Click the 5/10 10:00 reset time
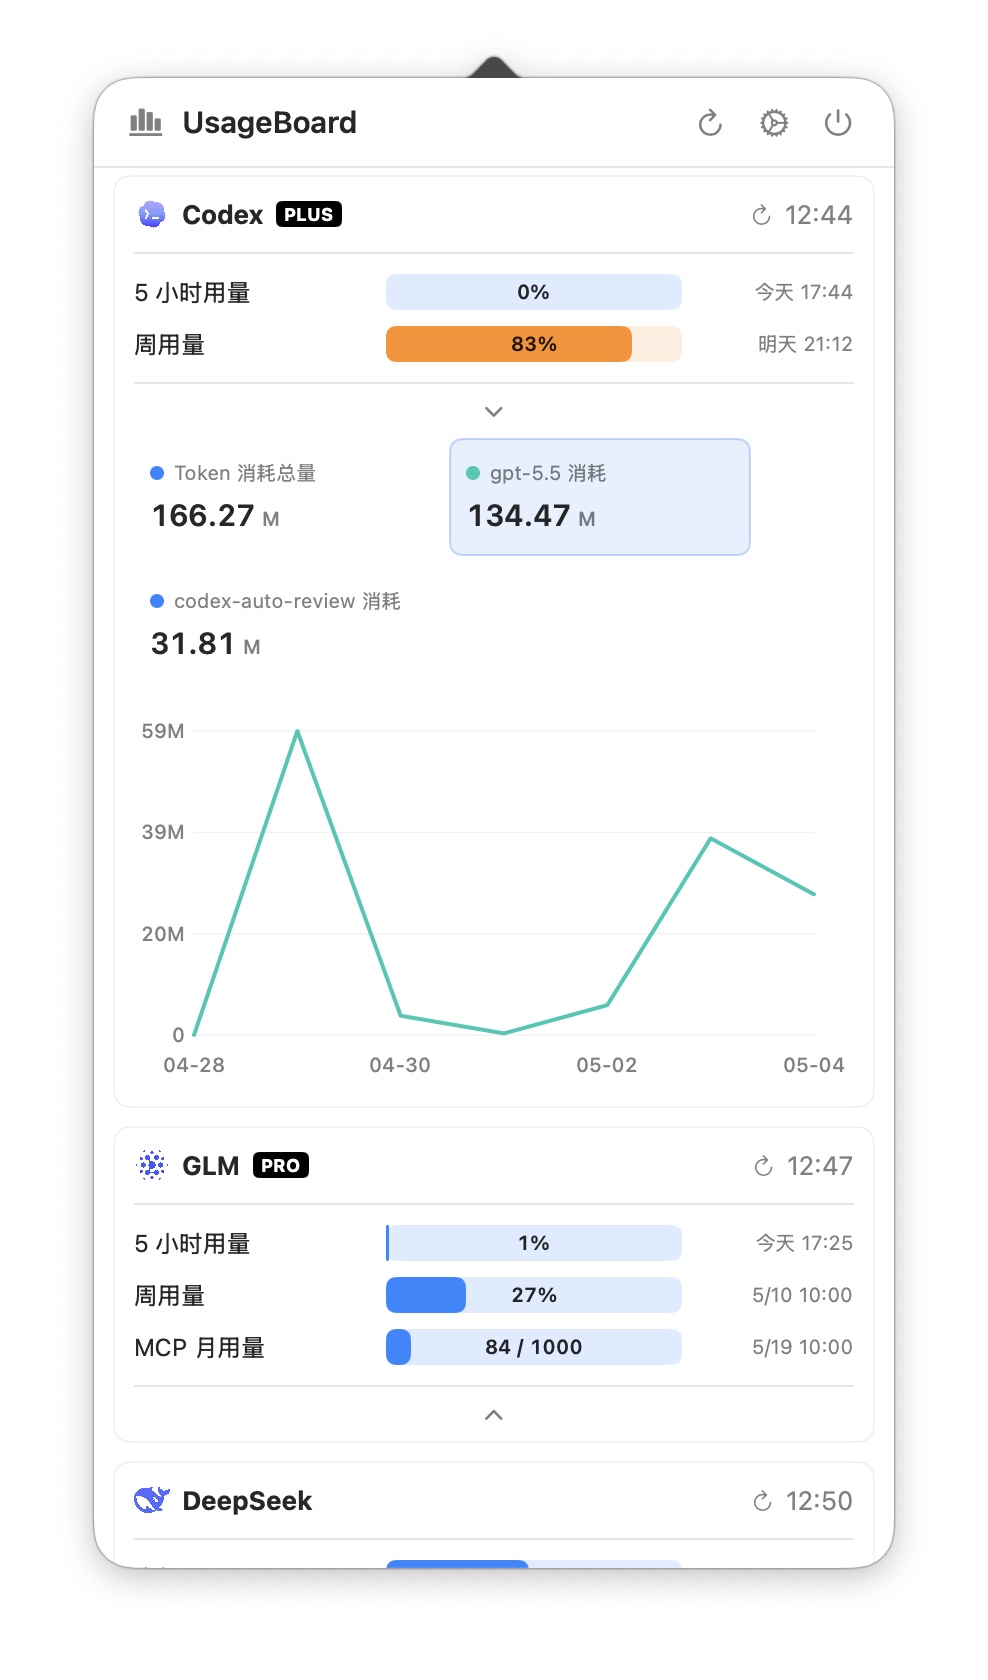The image size is (988, 1680). click(802, 1295)
